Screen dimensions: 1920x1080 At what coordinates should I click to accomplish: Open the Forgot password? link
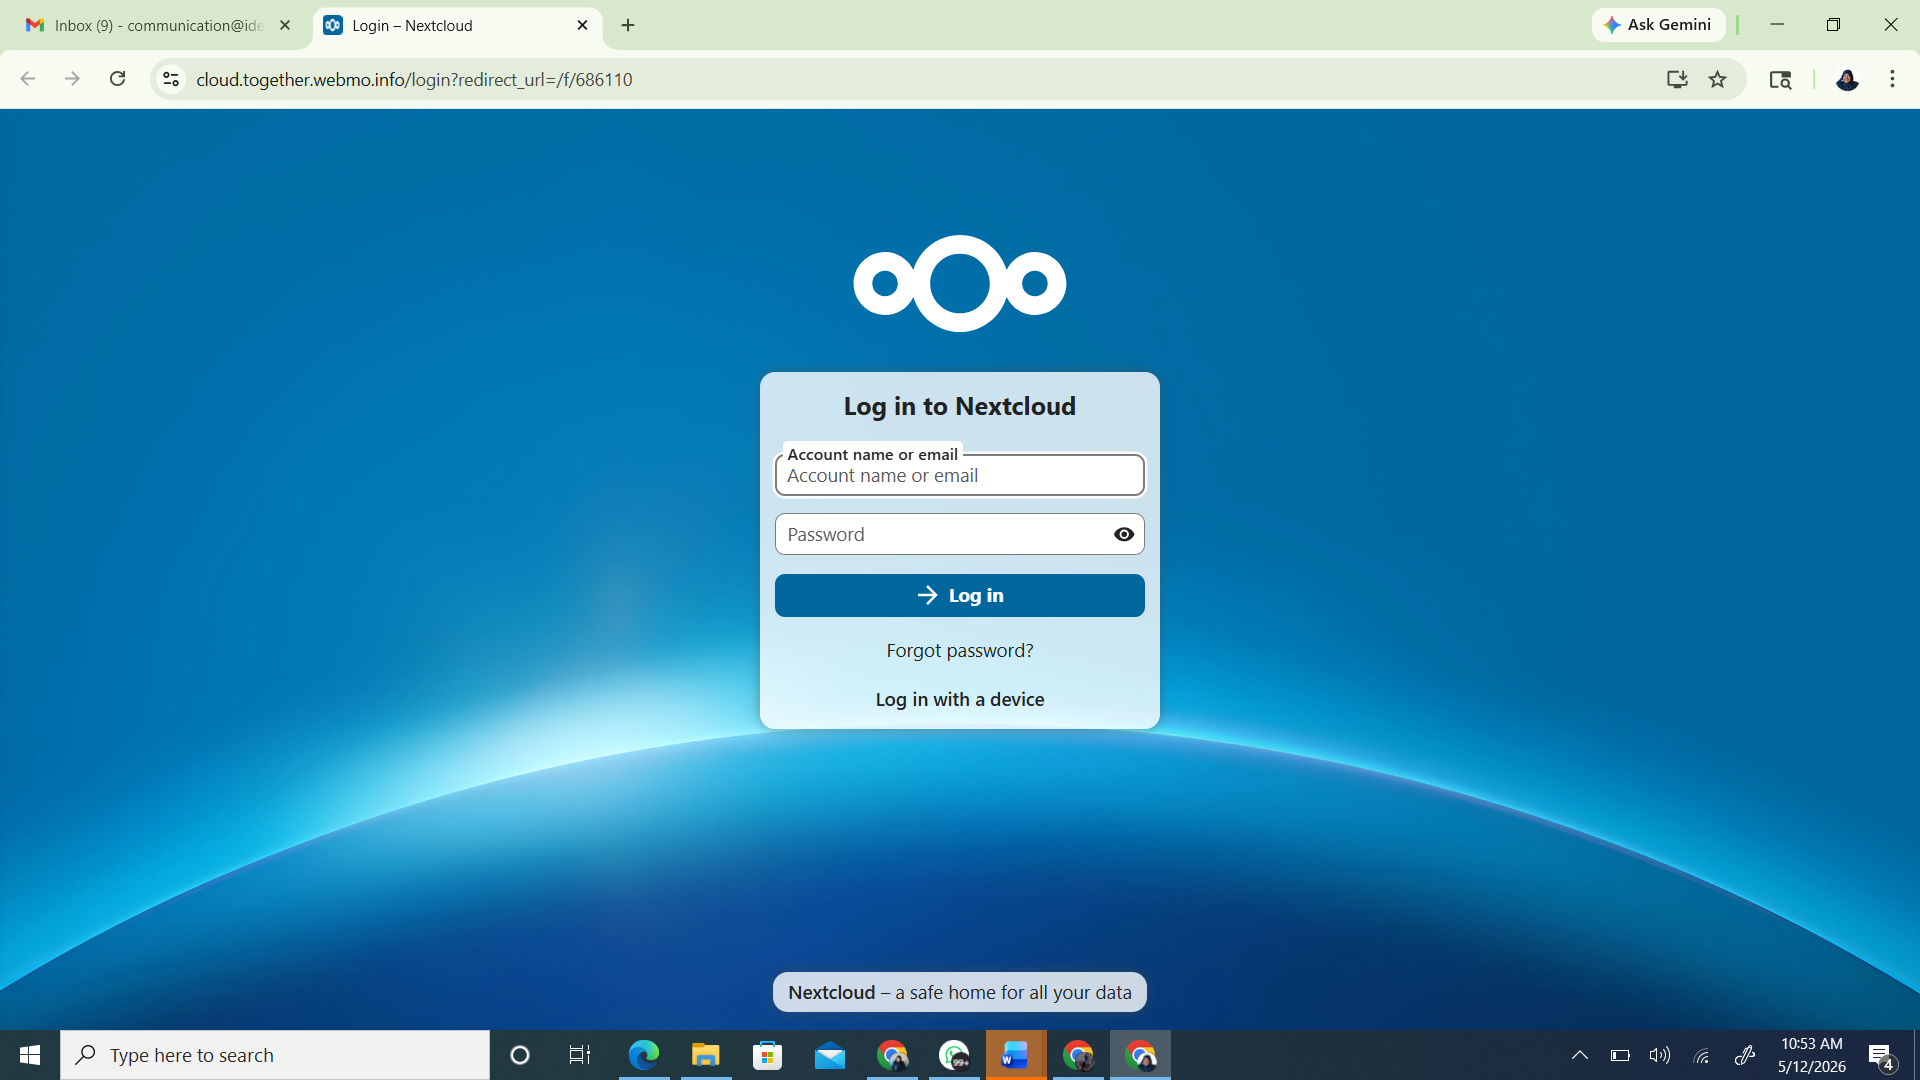[x=960, y=650]
